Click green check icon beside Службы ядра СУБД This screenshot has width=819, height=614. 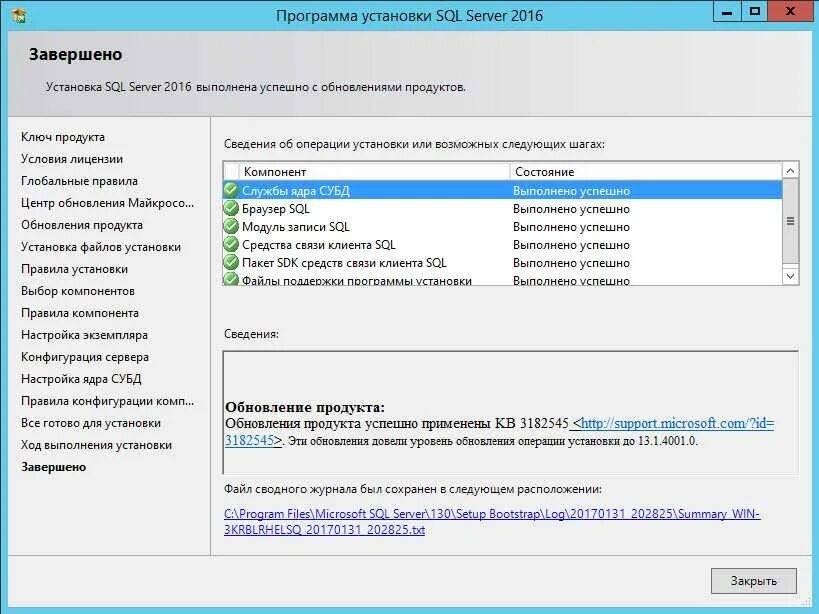(231, 190)
